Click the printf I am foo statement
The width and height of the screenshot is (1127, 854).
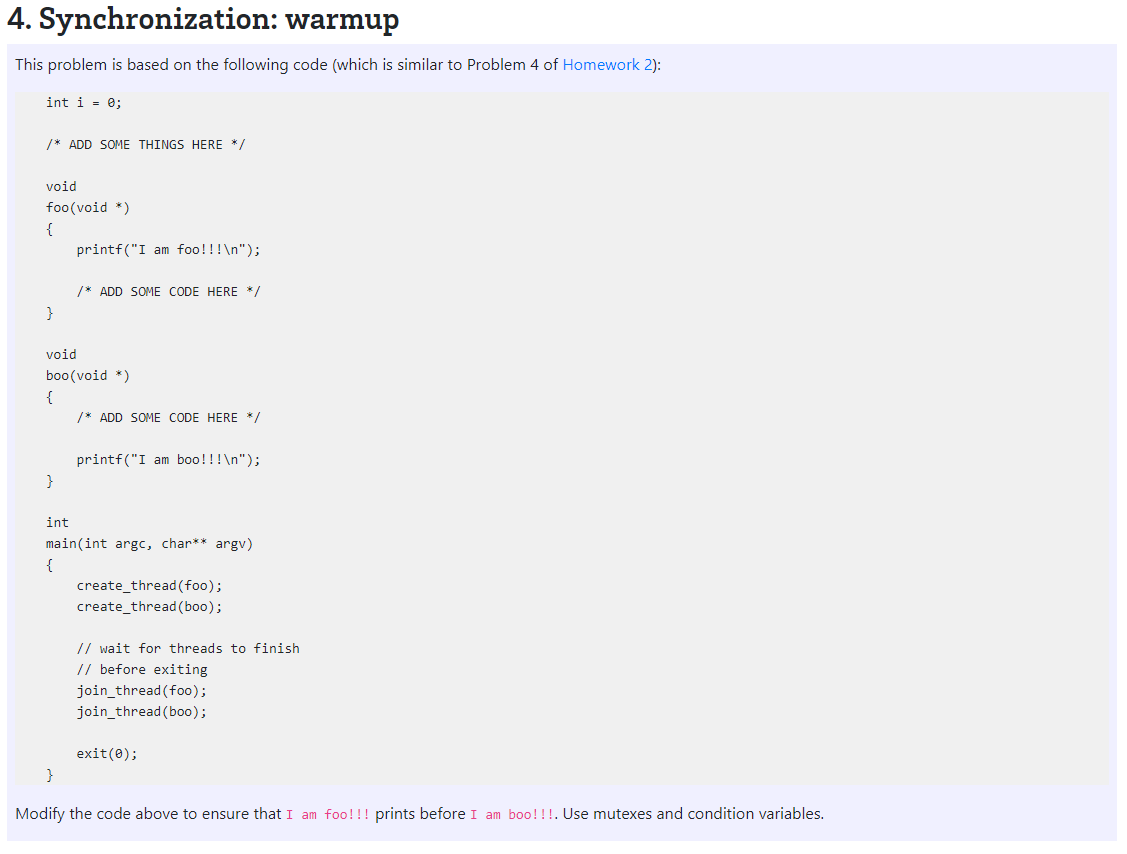(x=168, y=249)
